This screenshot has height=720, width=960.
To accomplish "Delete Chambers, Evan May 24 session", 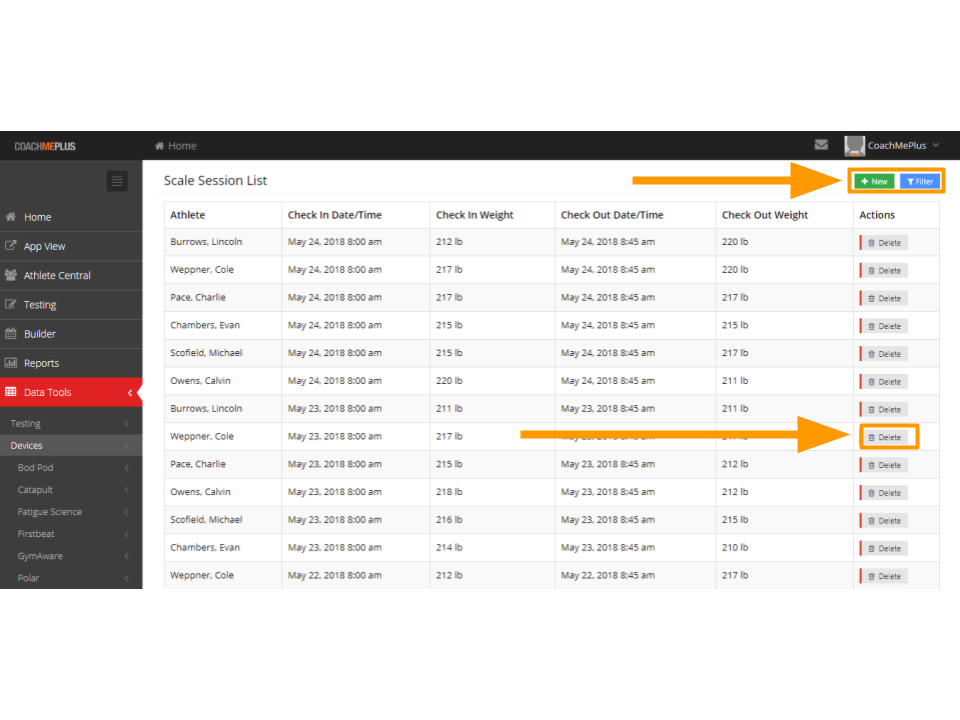I will point(883,326).
